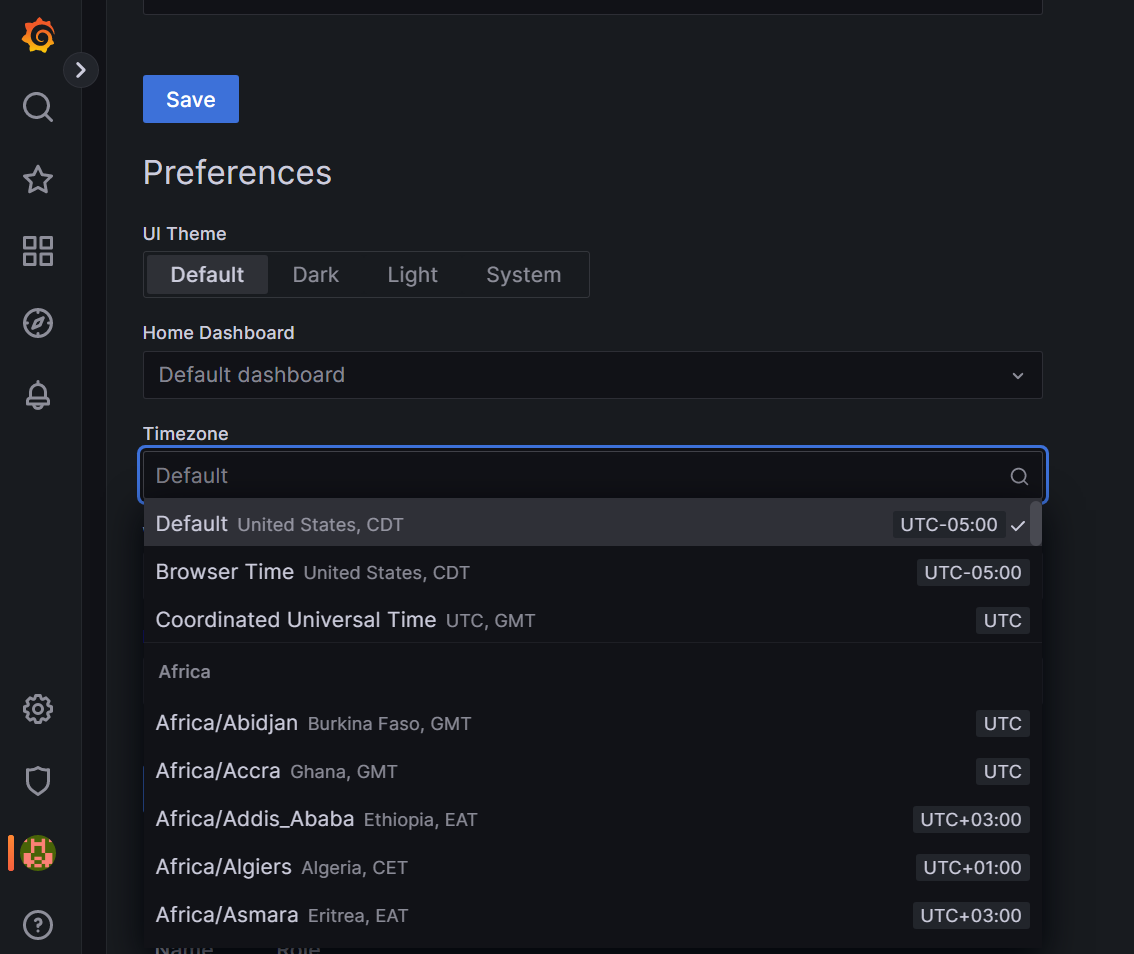Open the Search sidebar icon
This screenshot has height=954, width=1134.
[37, 107]
